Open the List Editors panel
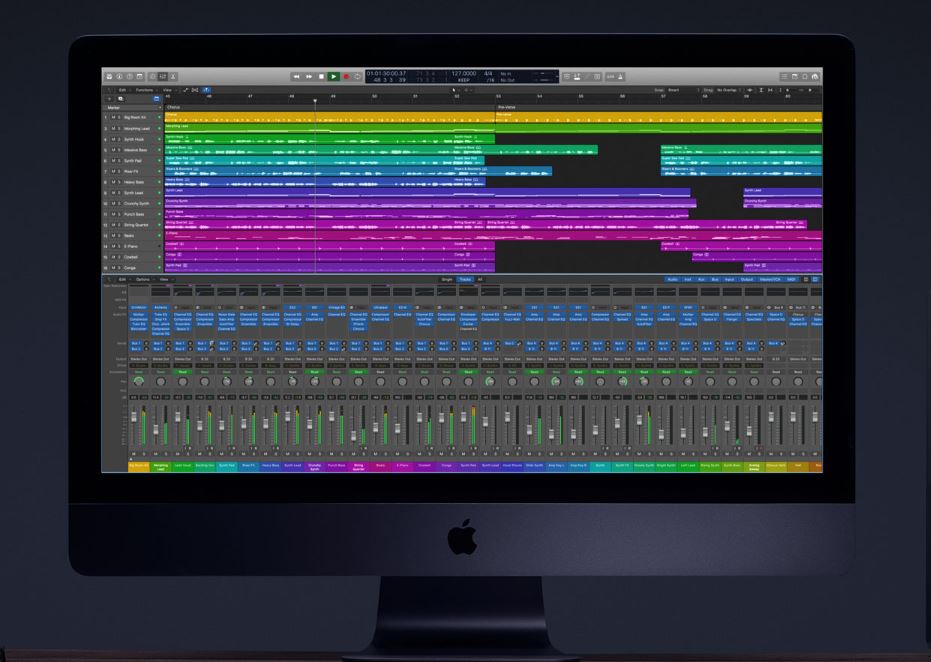This screenshot has height=662, width=931. [784, 77]
